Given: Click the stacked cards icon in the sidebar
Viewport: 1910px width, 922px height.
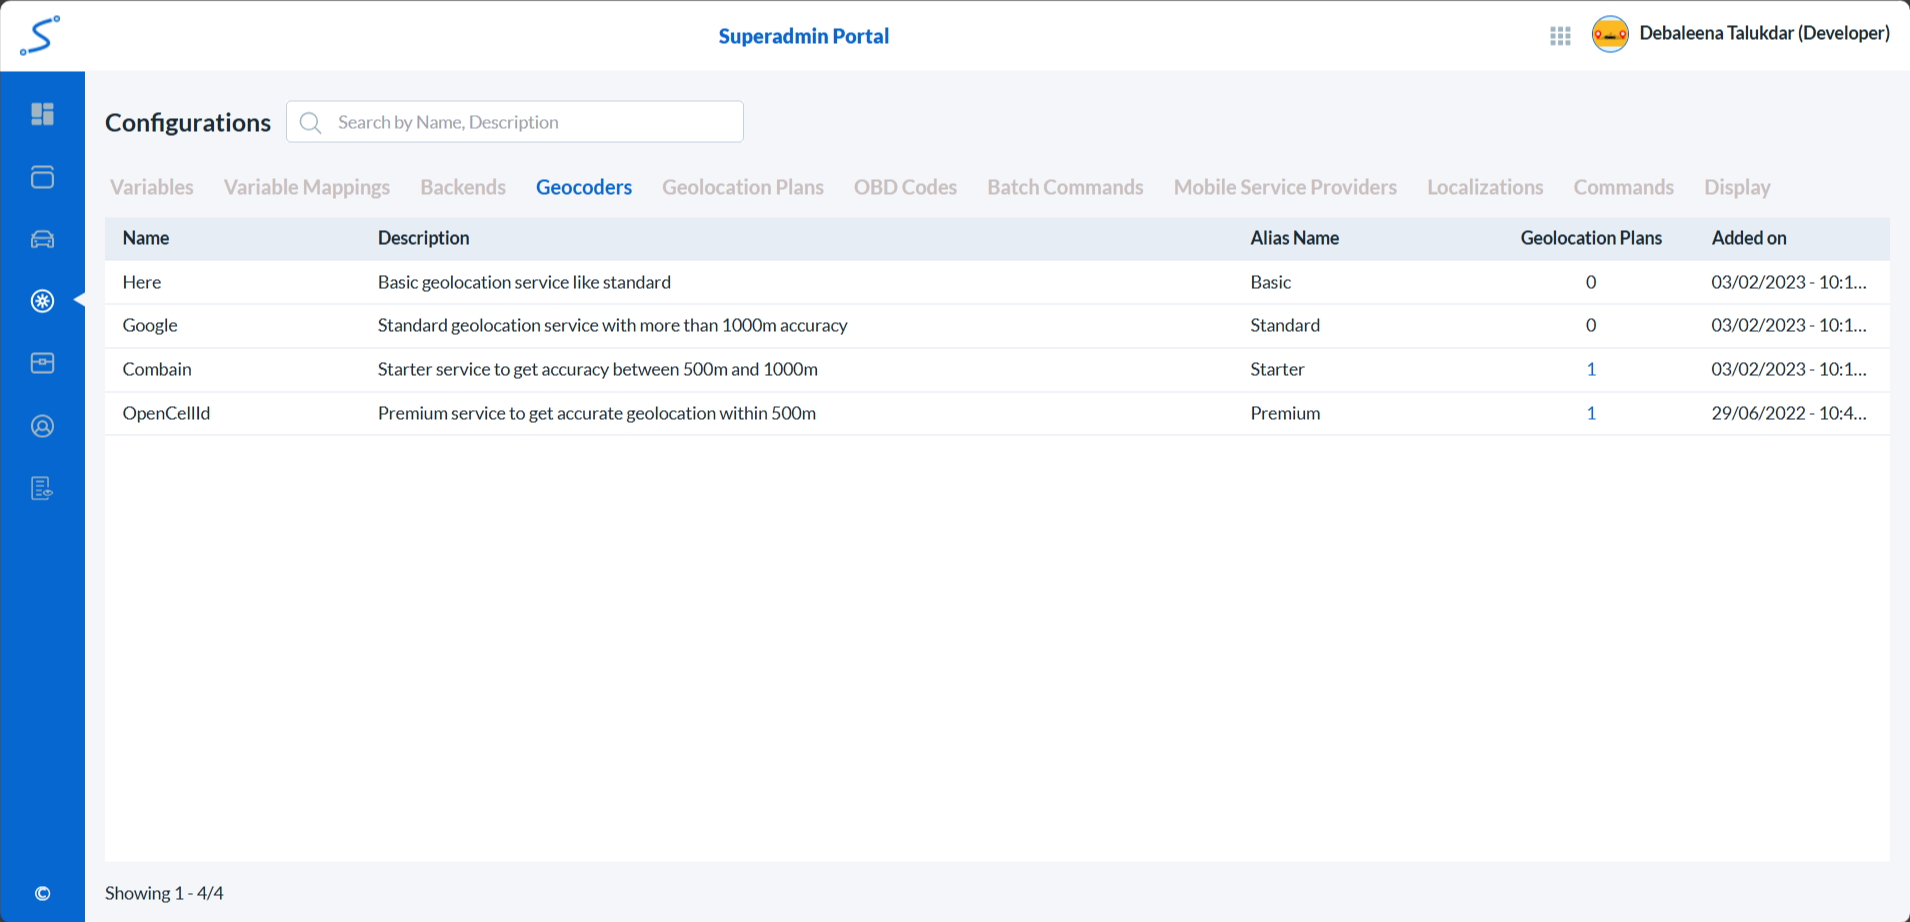Looking at the screenshot, I should [42, 177].
